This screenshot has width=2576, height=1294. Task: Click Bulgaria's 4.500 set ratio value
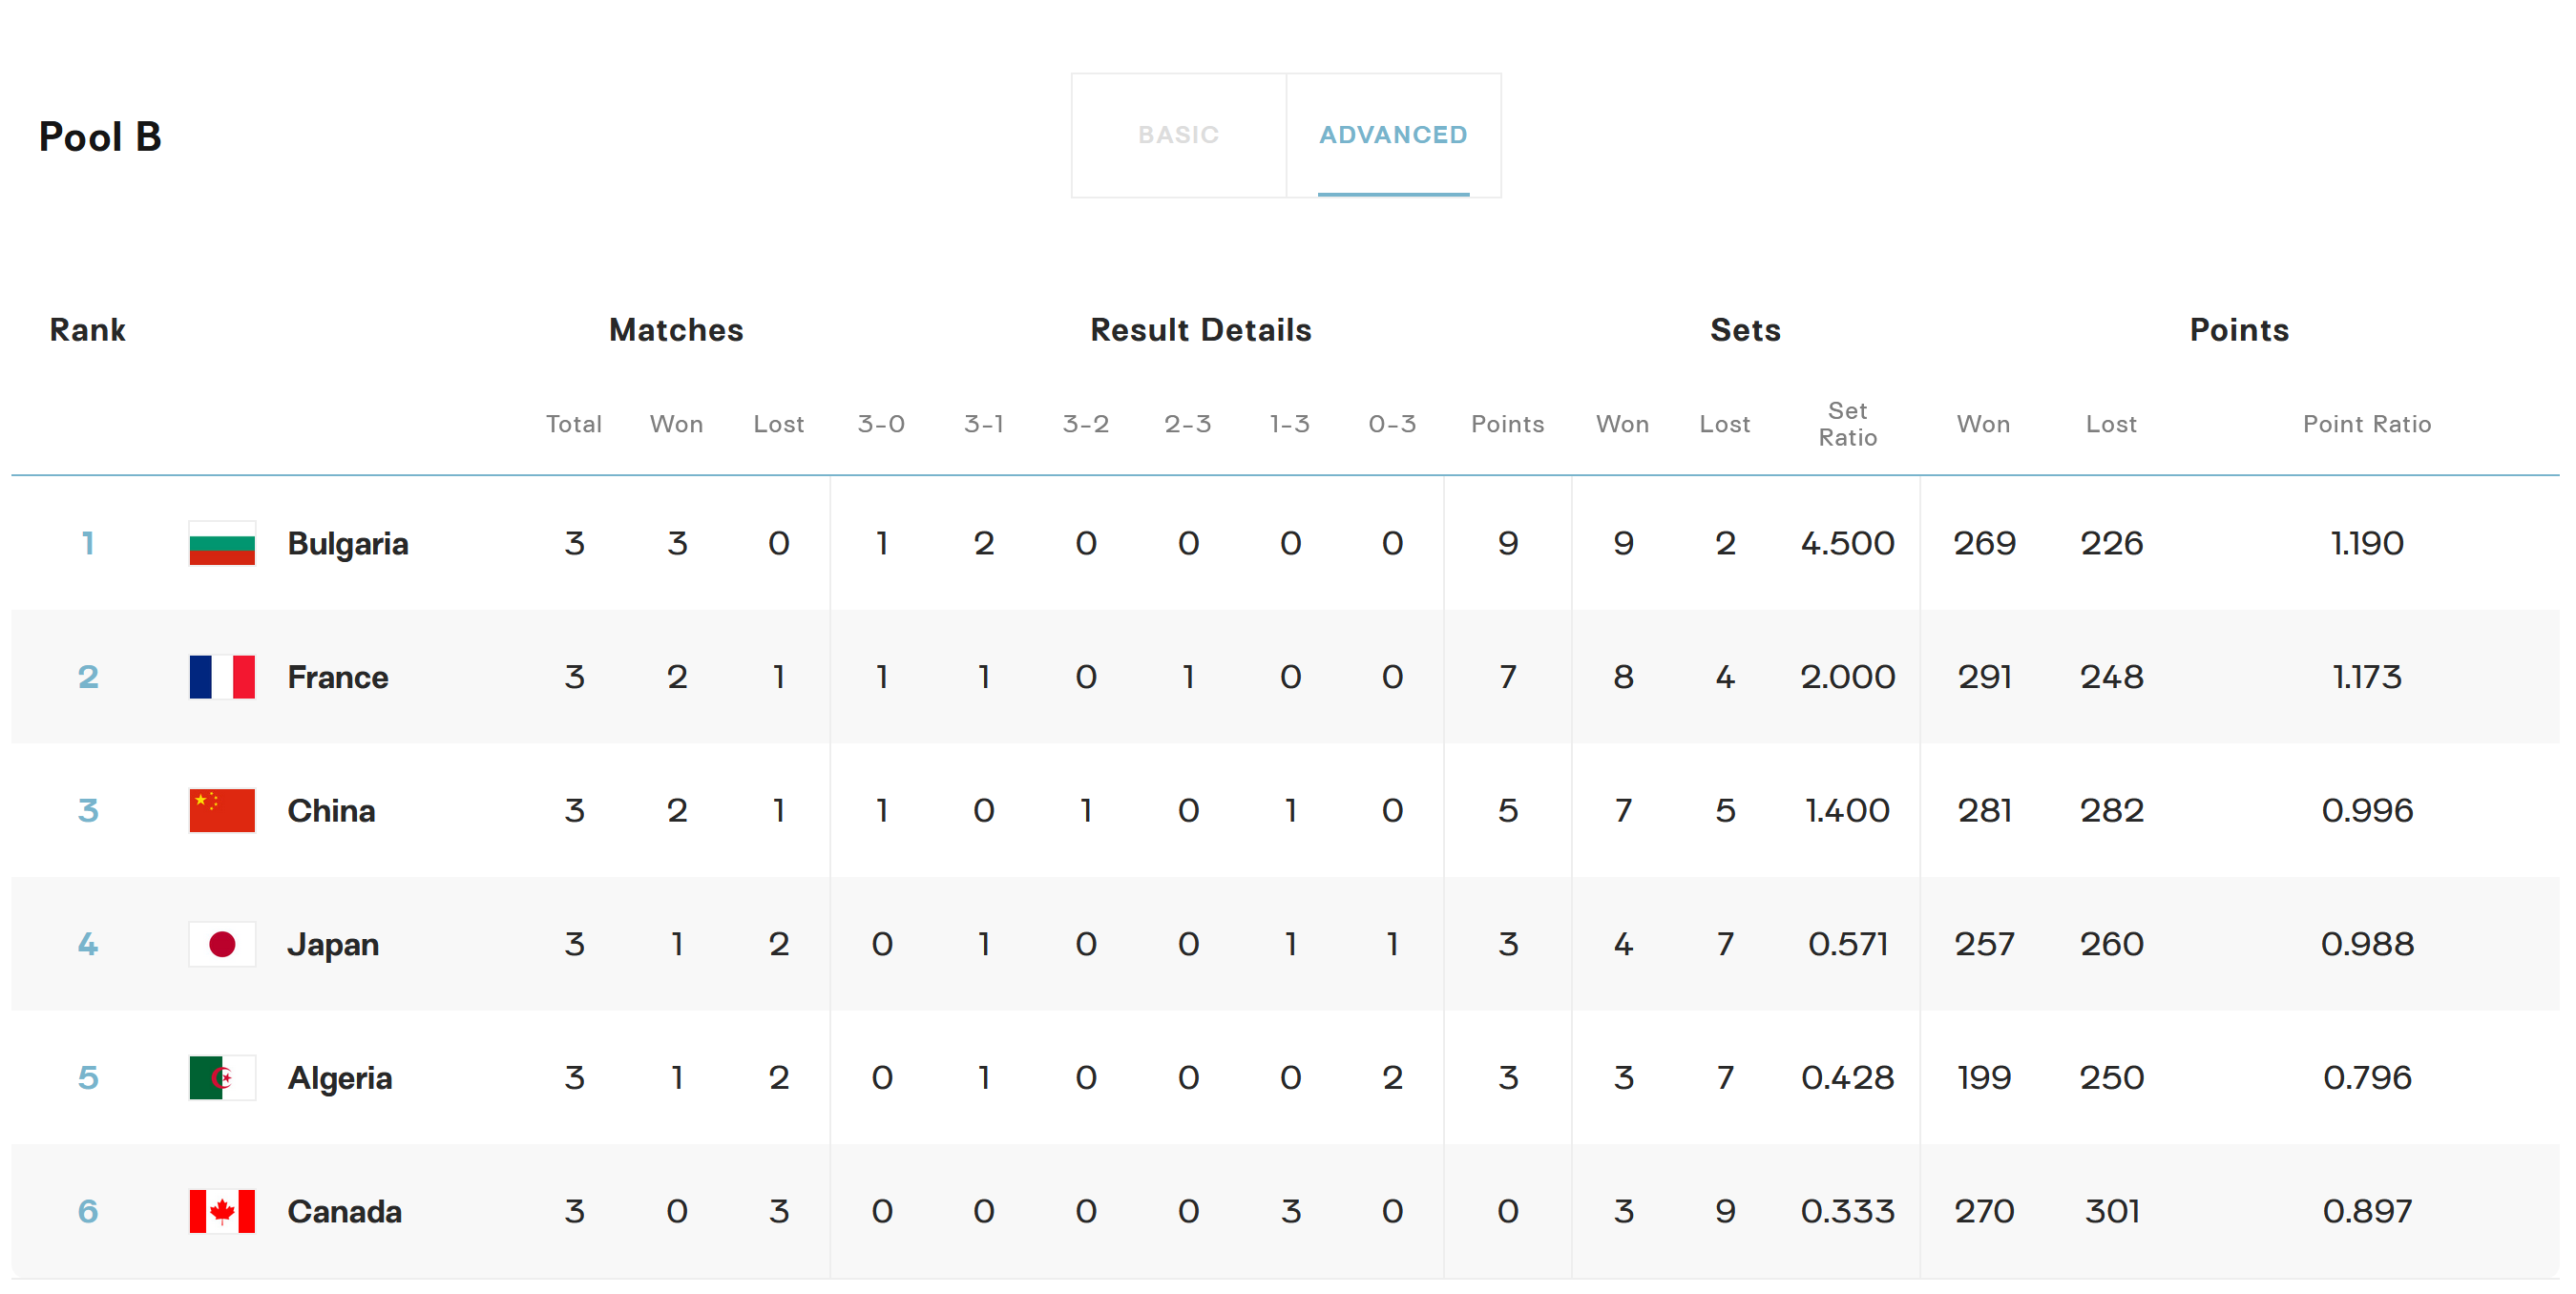pos(1847,543)
